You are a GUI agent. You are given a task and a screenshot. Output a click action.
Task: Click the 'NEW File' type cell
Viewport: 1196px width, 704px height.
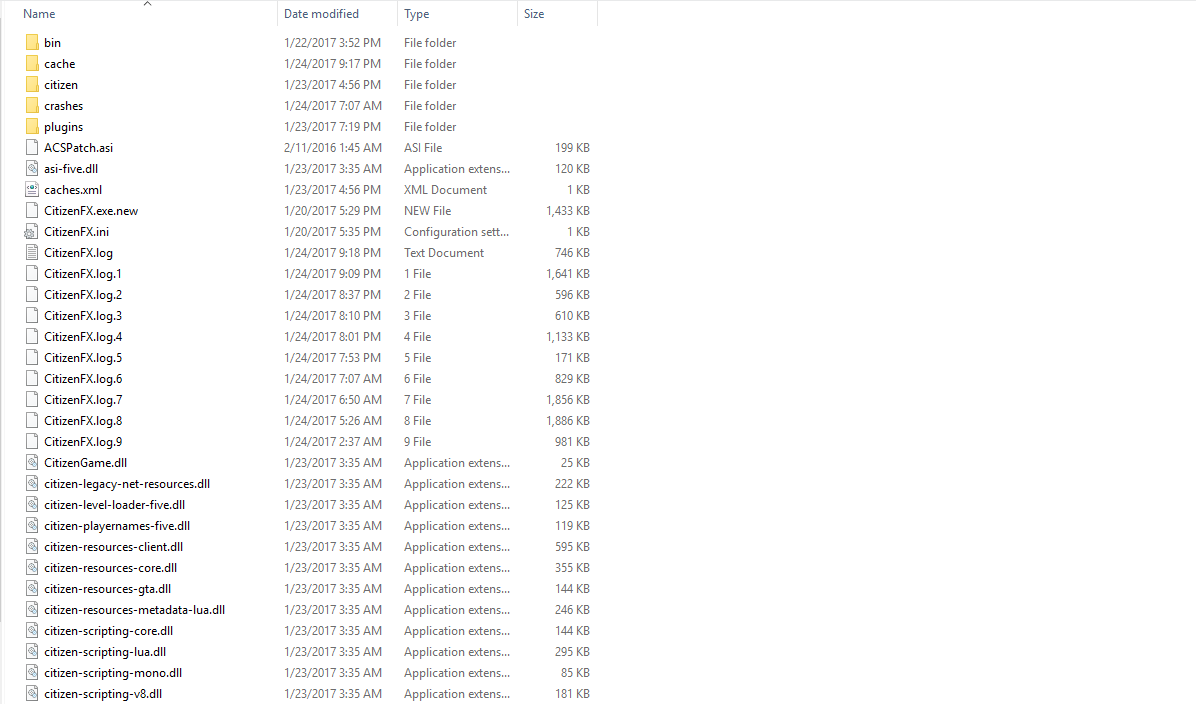point(428,211)
